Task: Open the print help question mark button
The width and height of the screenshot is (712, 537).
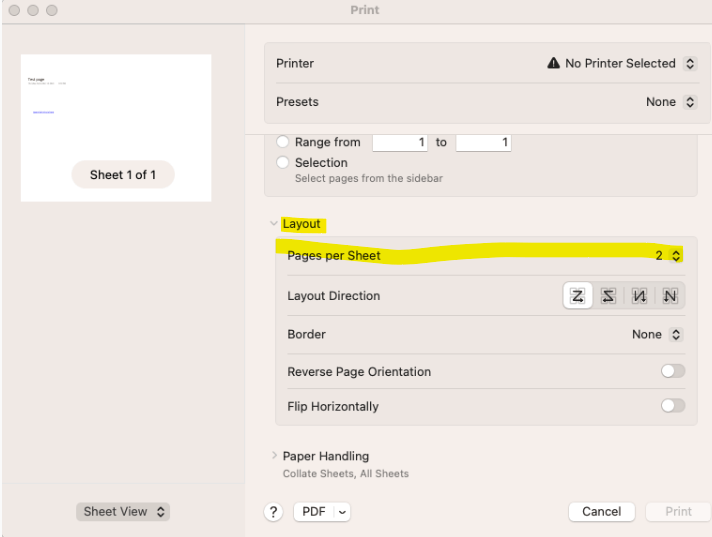Action: click(273, 512)
